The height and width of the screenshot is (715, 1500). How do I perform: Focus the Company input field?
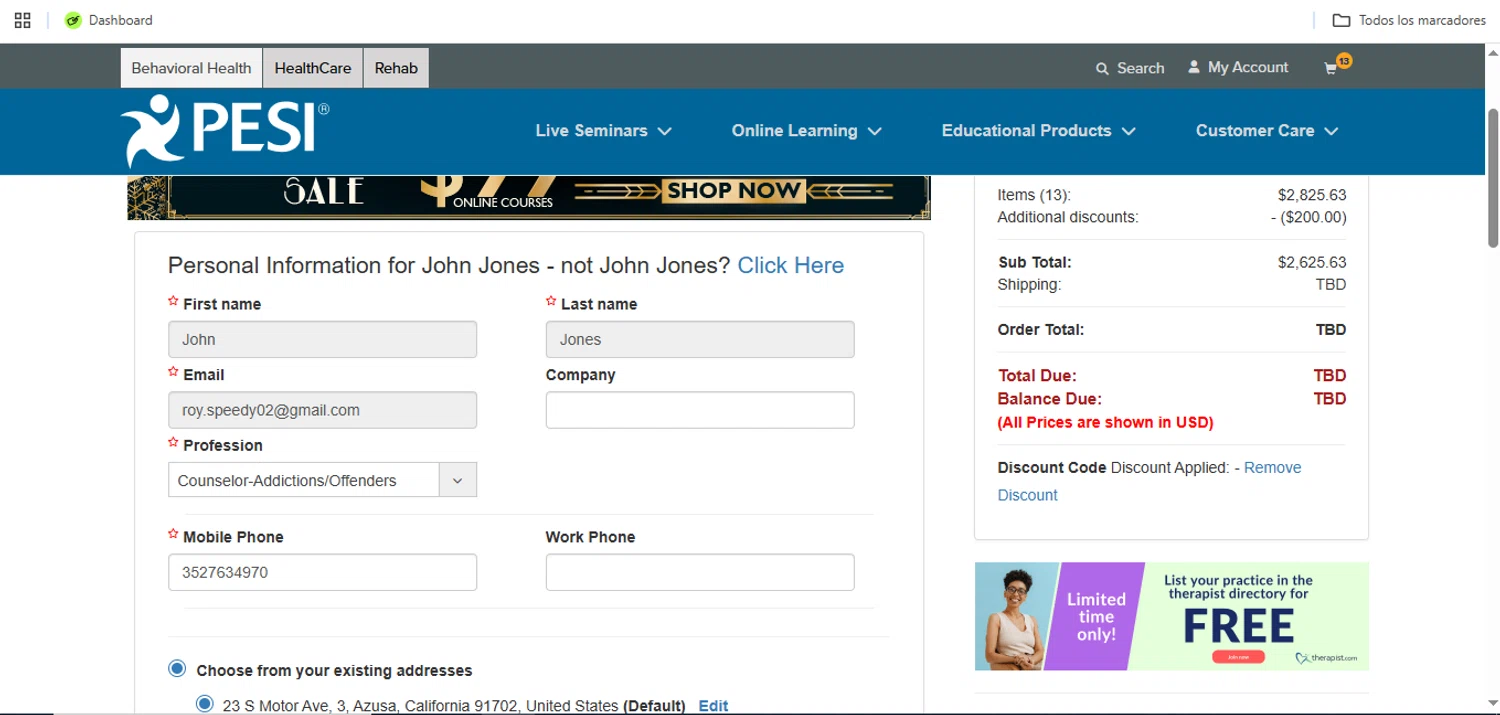tap(700, 410)
